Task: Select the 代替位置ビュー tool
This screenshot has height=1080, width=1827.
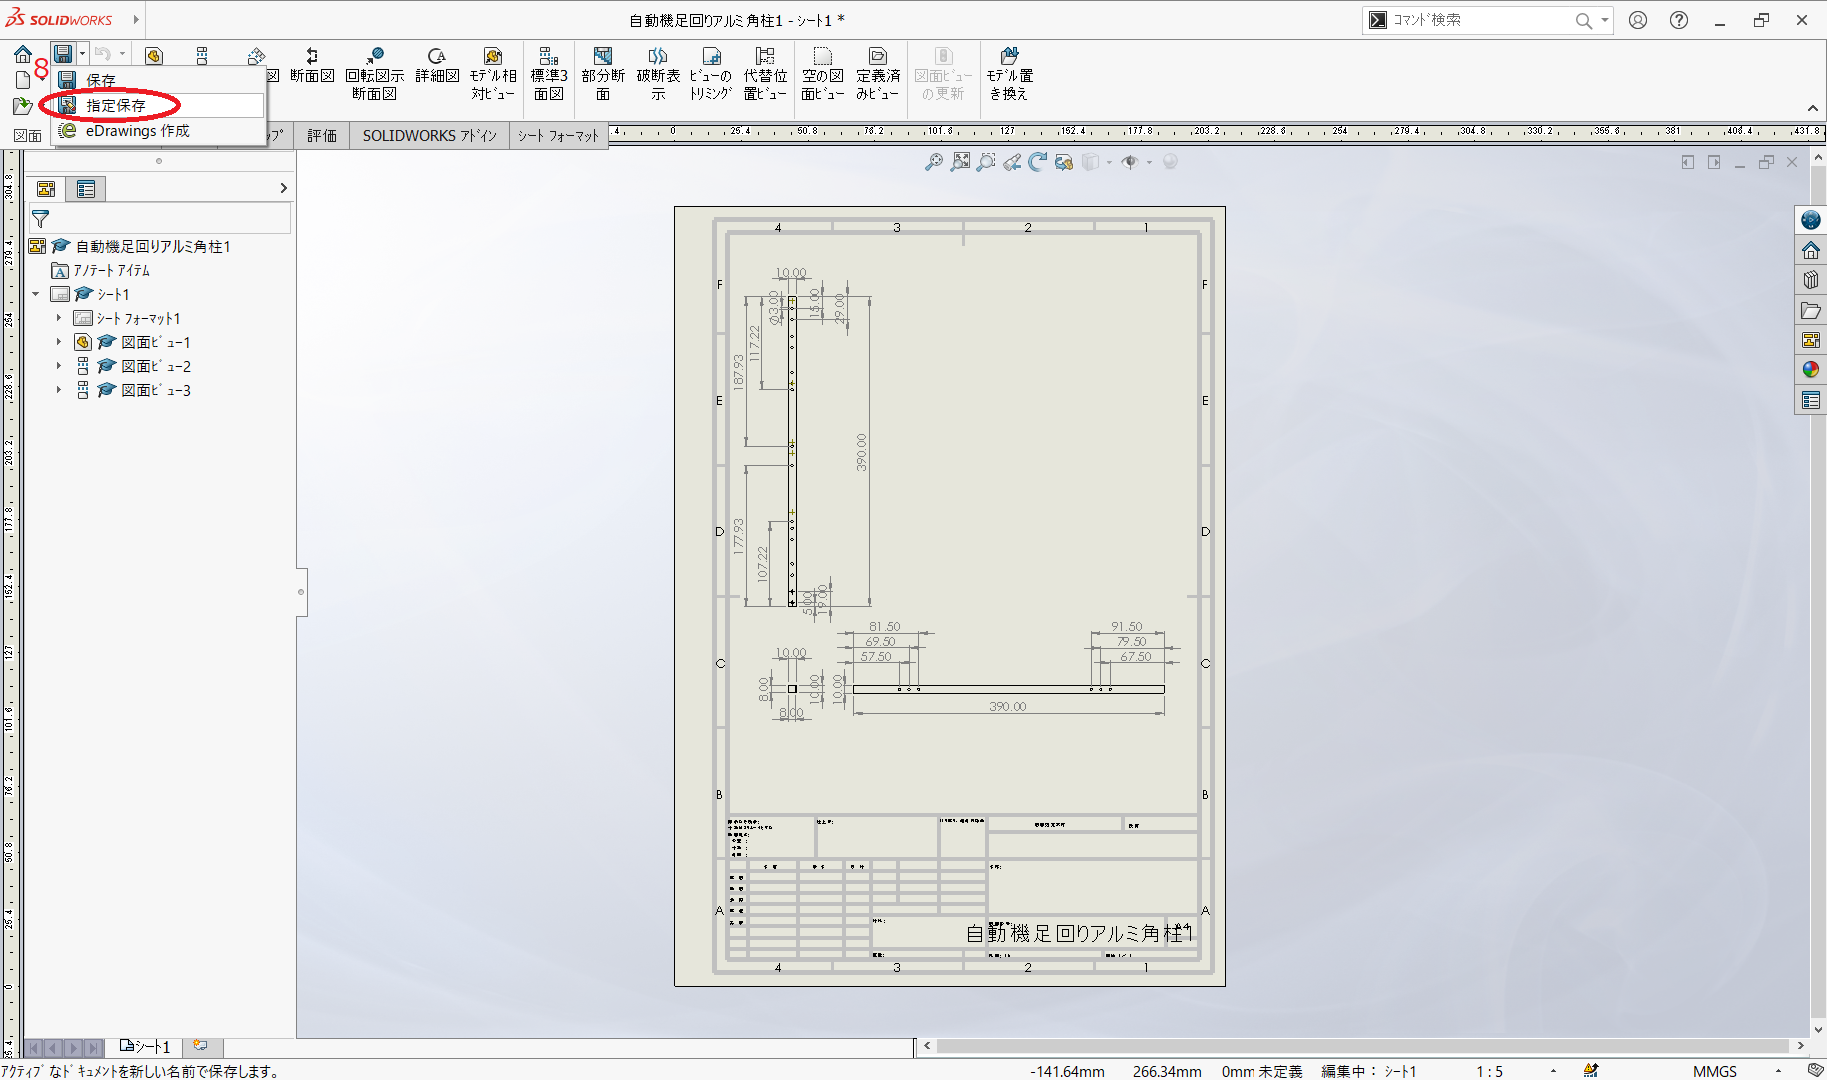Action: [x=765, y=74]
